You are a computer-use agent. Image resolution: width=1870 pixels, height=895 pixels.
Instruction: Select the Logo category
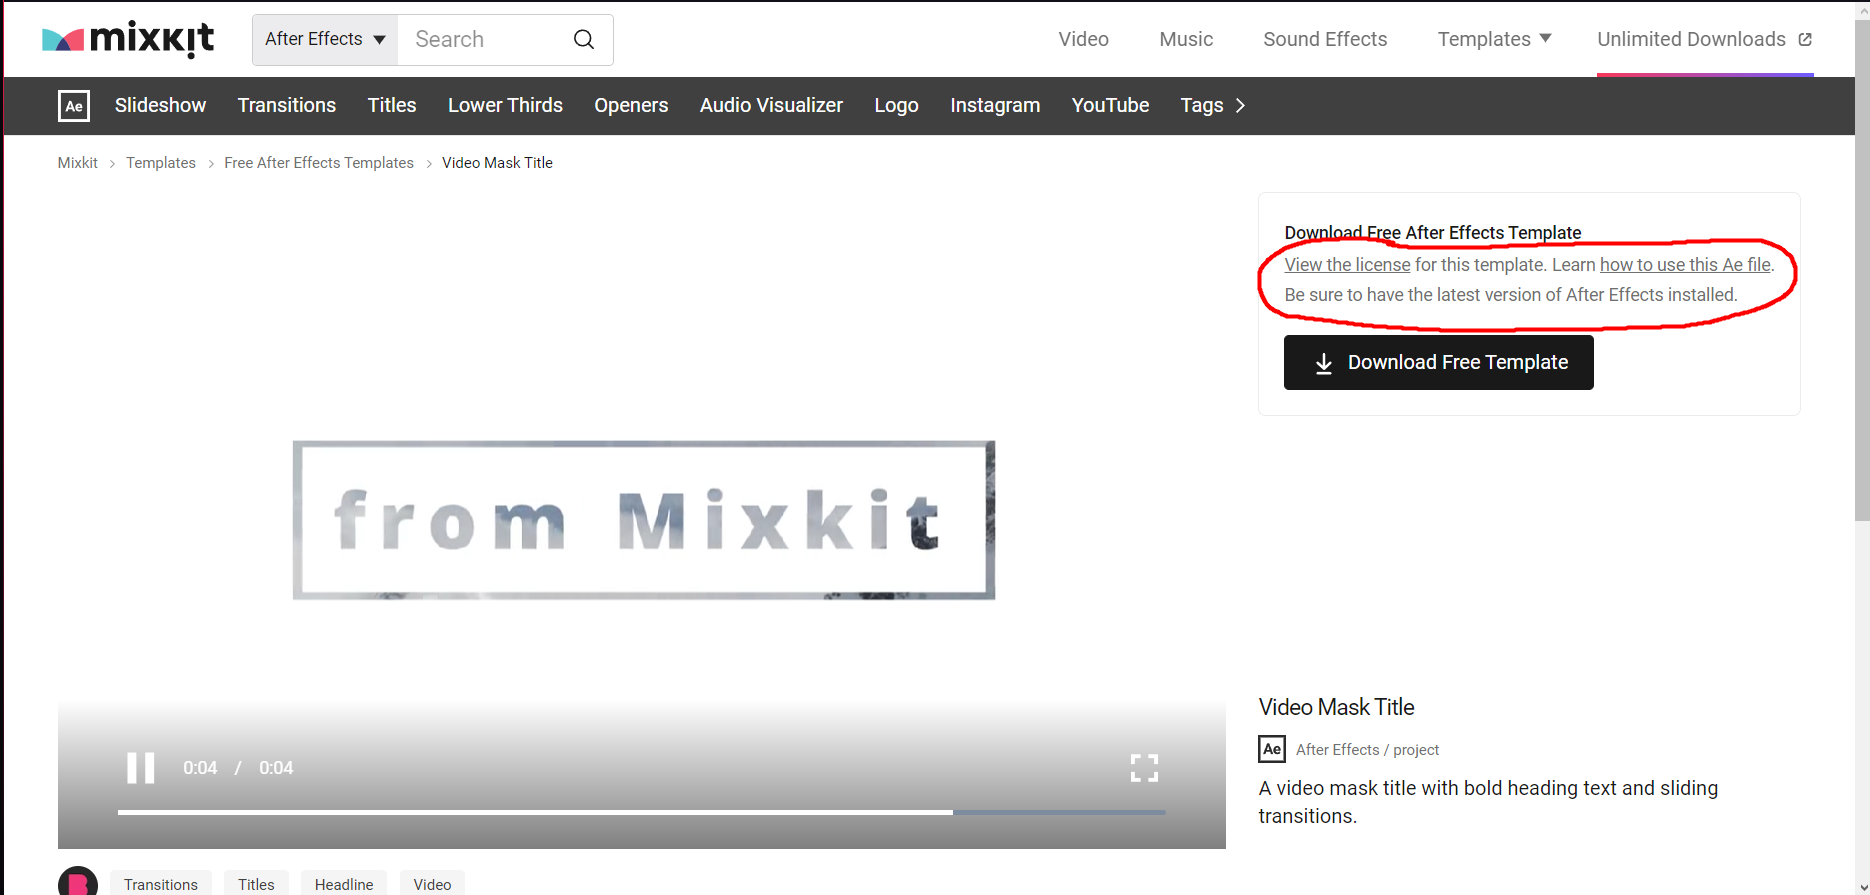point(896,105)
